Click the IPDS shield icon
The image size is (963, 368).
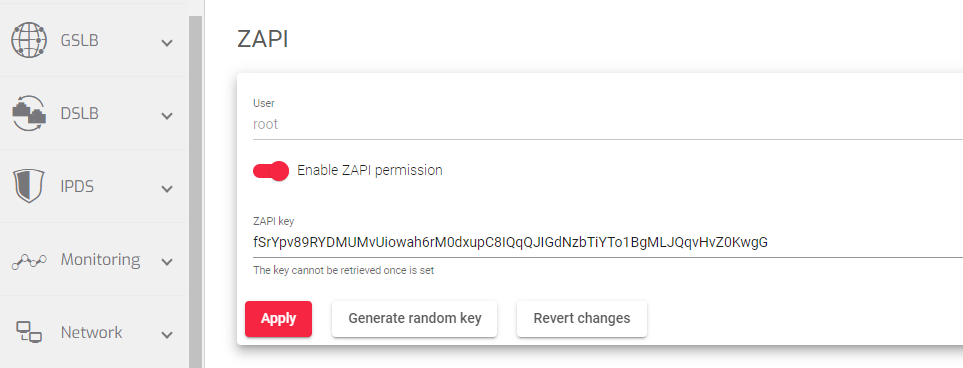tap(29, 187)
